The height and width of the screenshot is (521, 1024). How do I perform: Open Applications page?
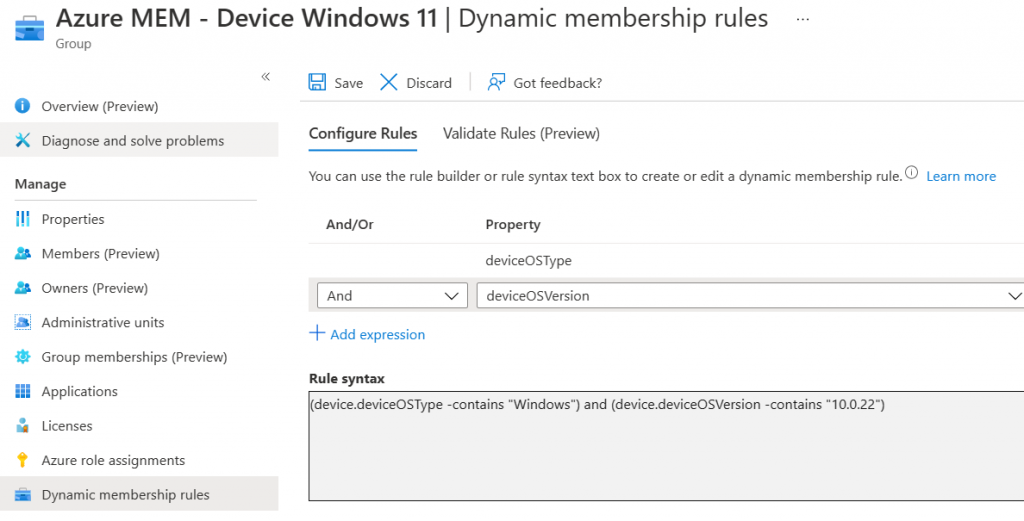click(80, 391)
